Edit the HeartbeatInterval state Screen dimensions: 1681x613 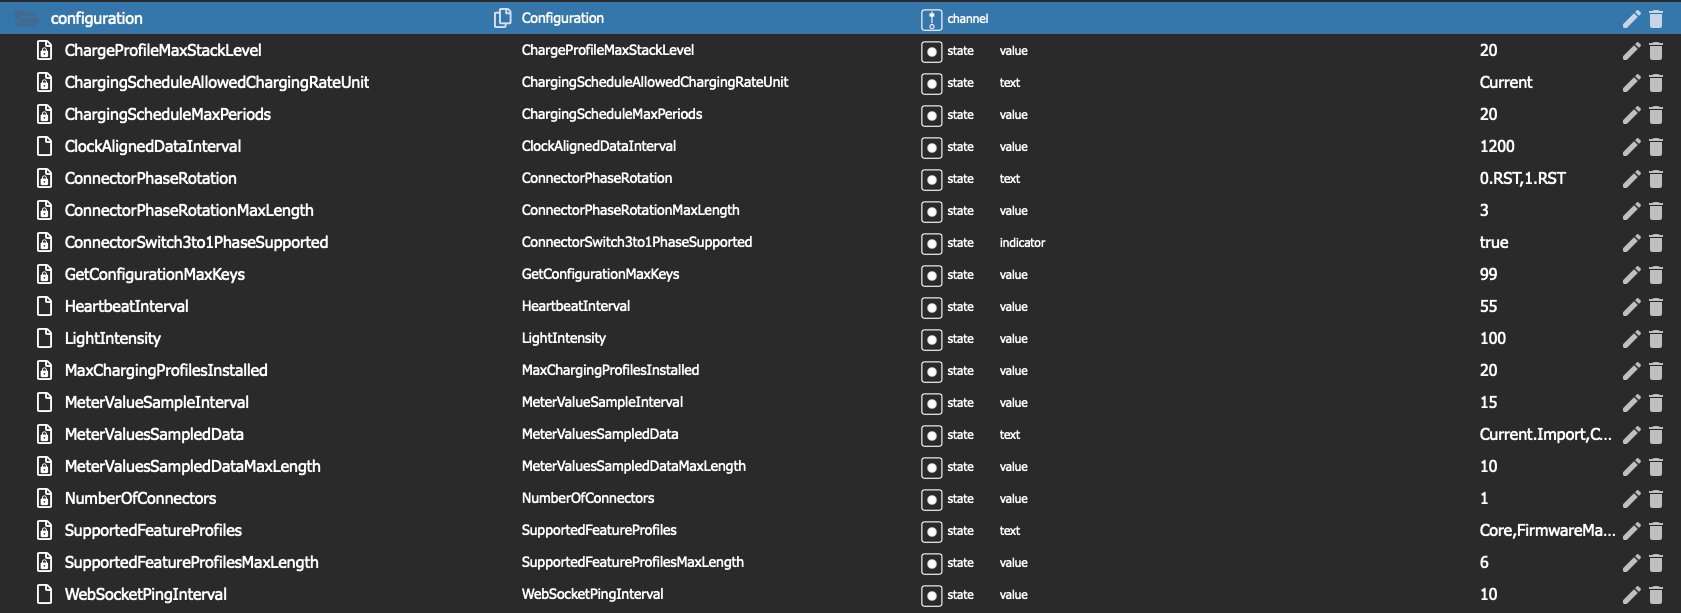[x=1631, y=307]
